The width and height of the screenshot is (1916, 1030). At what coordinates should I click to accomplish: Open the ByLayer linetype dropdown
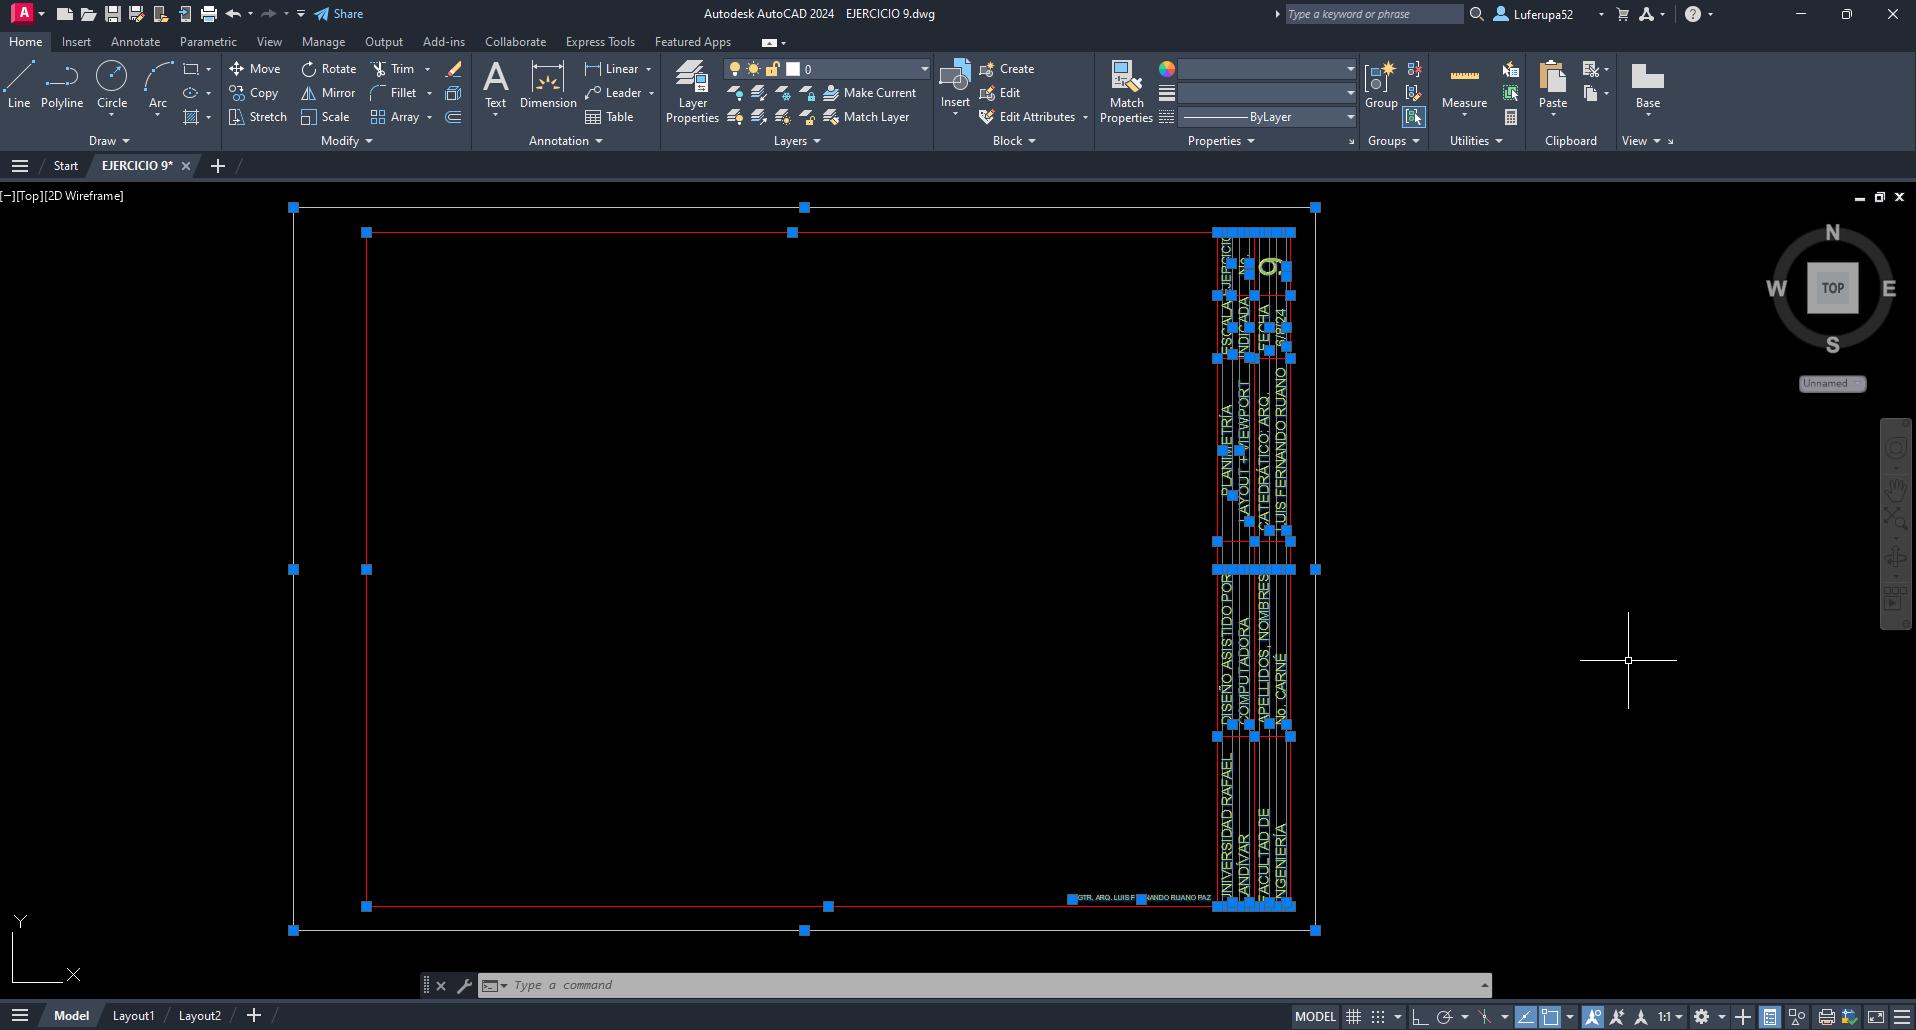click(1267, 117)
